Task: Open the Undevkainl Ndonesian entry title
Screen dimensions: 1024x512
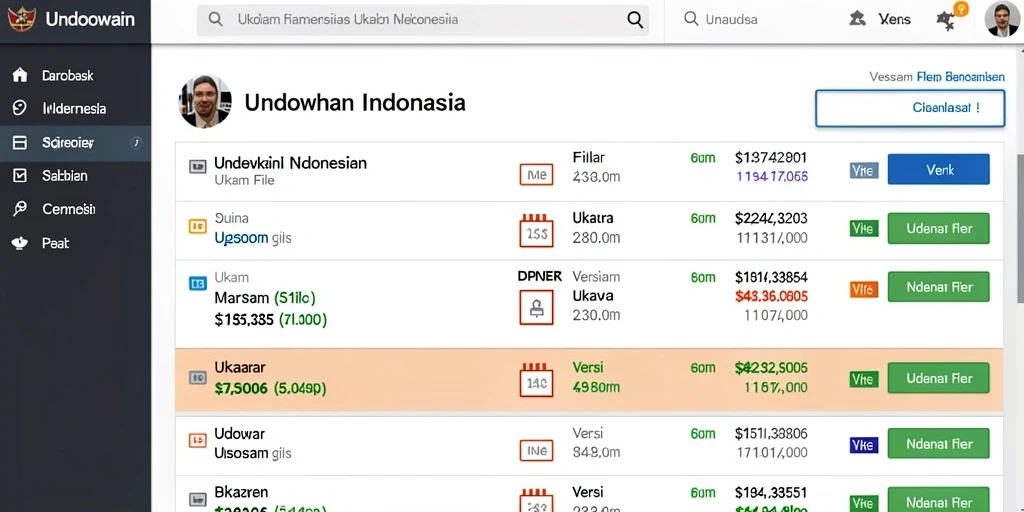Action: coord(290,163)
